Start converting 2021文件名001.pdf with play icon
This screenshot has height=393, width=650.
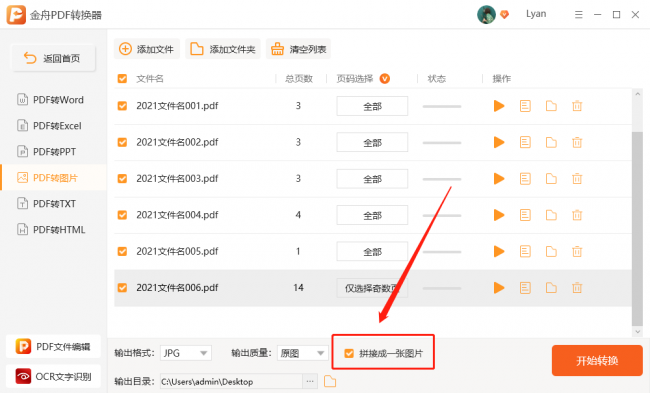click(x=499, y=106)
